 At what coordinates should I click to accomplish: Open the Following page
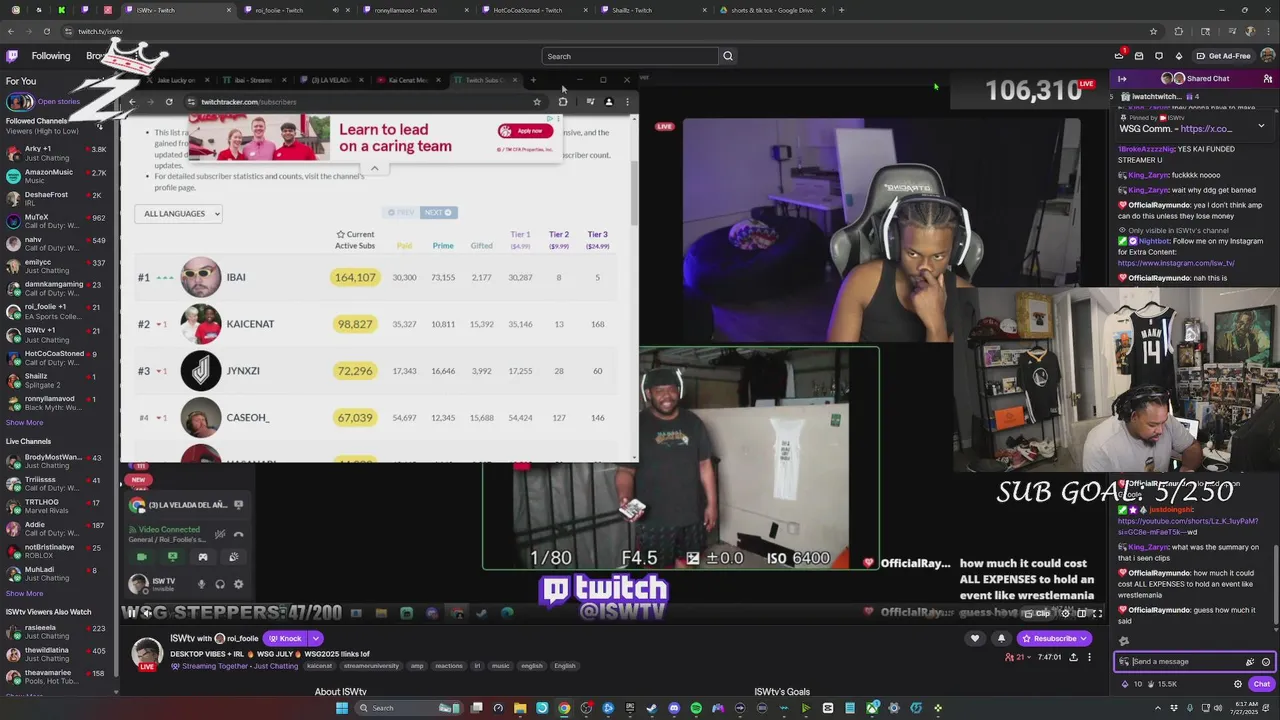point(51,56)
